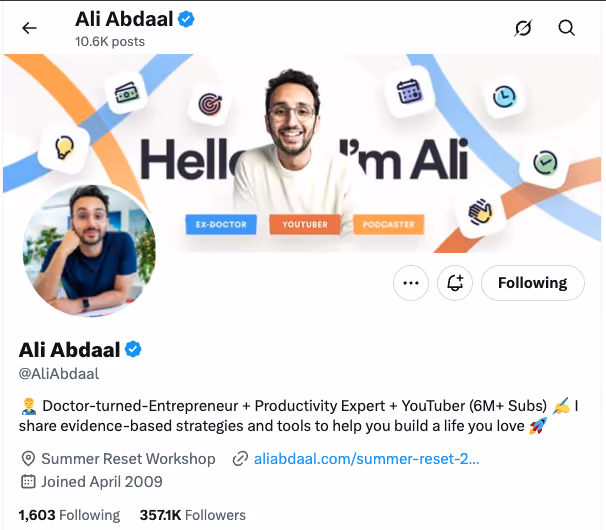Click the verified badge beside profile name
The image size is (606, 530).
pos(133,349)
